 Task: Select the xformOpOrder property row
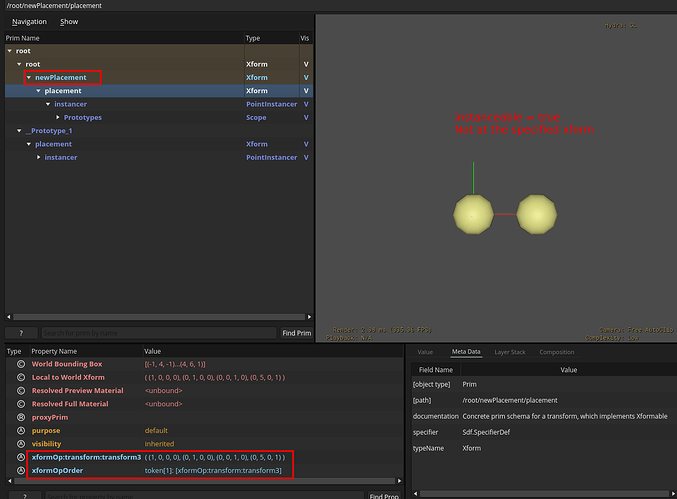point(205,471)
